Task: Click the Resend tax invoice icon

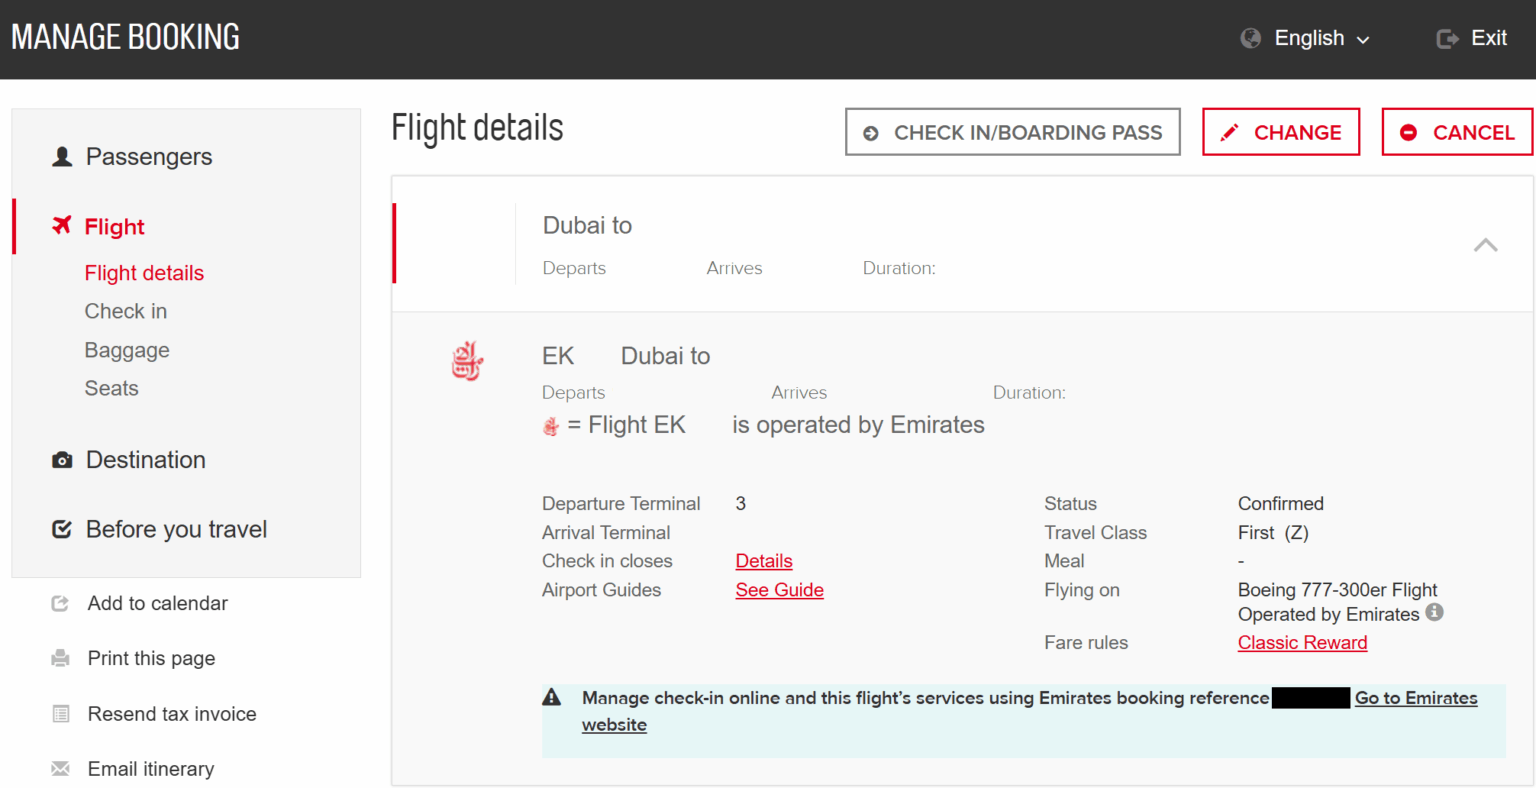Action: 61,713
